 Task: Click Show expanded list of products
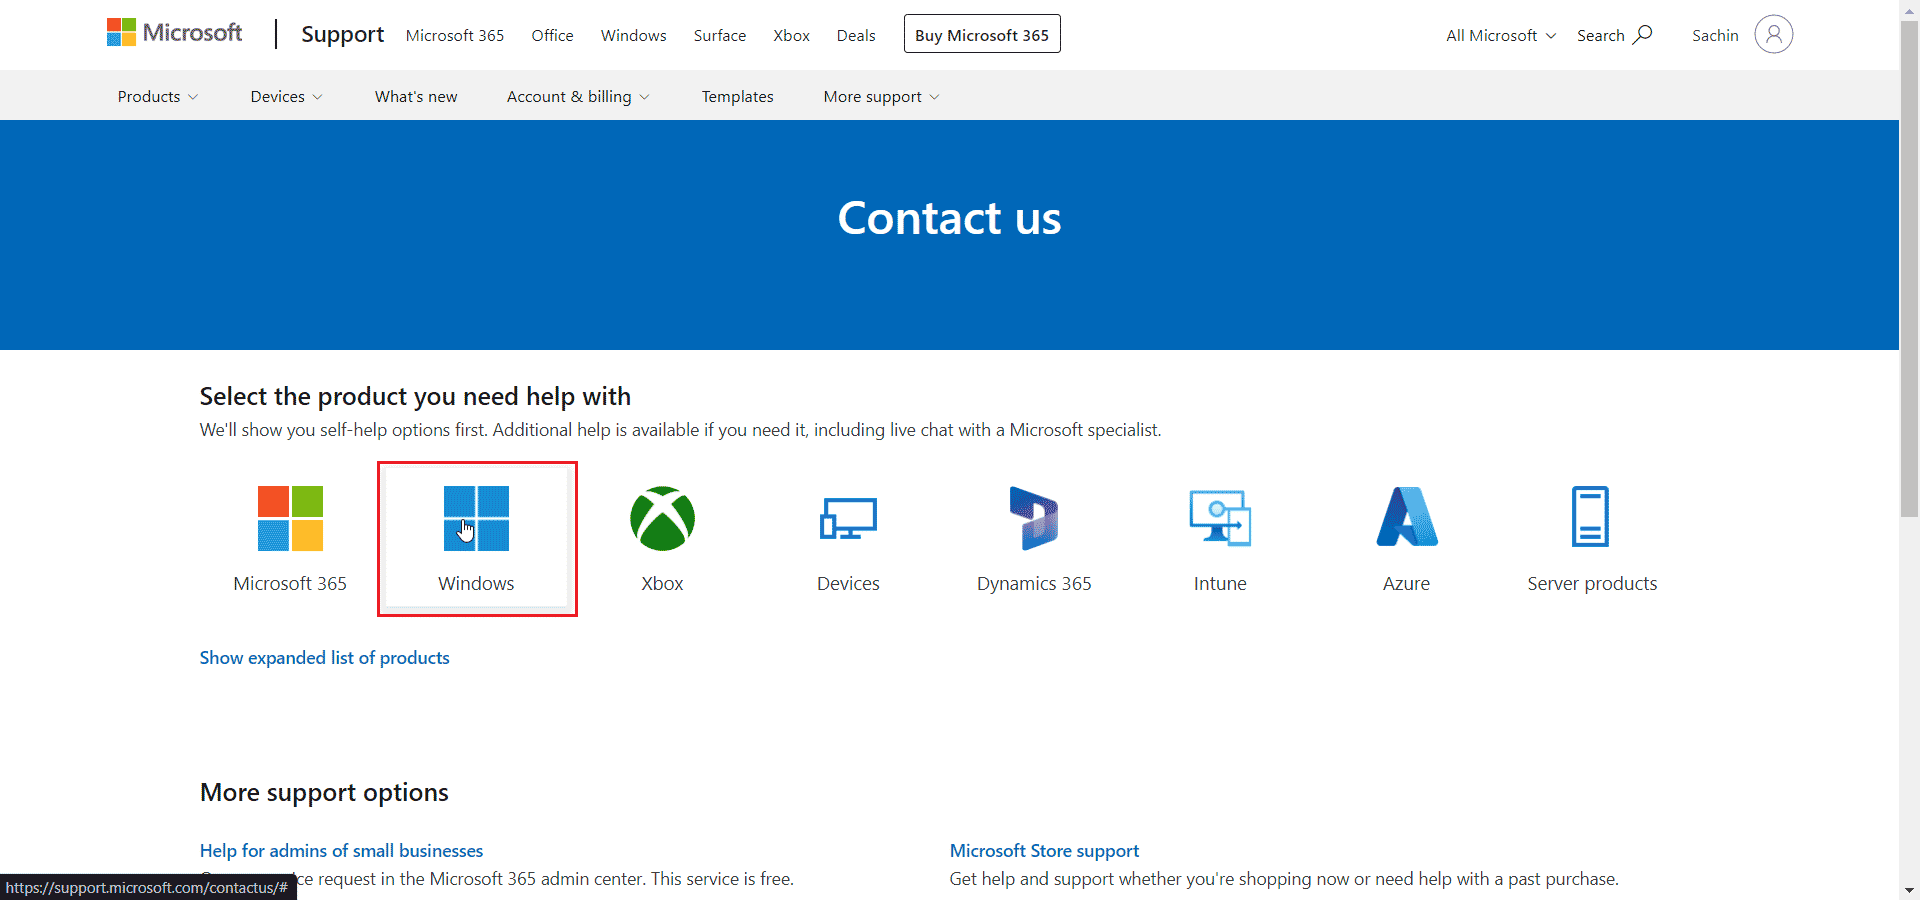[x=325, y=657]
